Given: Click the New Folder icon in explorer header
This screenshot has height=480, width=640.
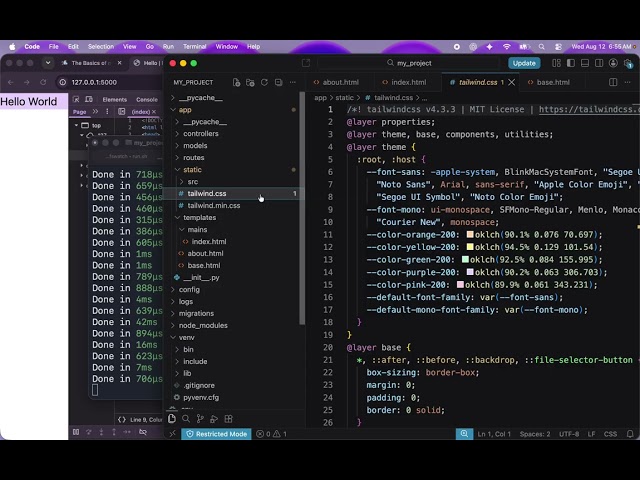Looking at the screenshot, I should 250,82.
